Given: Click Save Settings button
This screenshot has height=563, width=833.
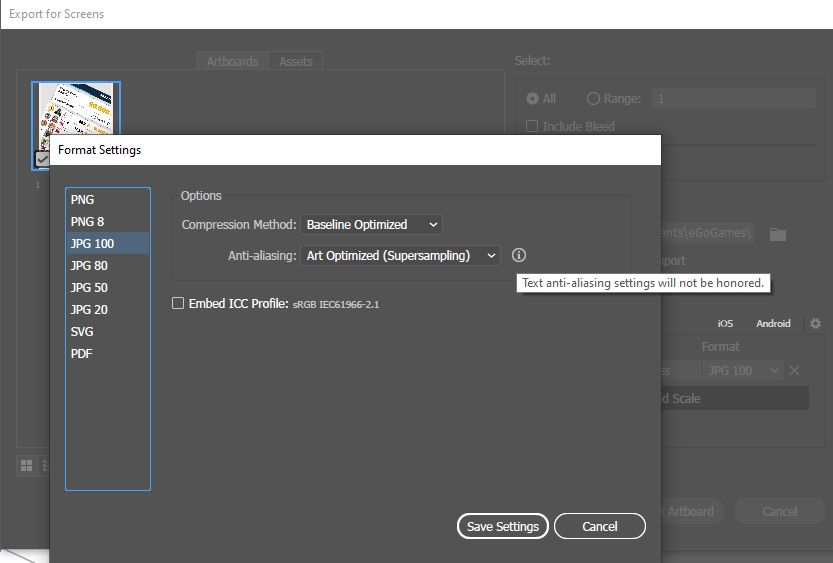Looking at the screenshot, I should (503, 526).
